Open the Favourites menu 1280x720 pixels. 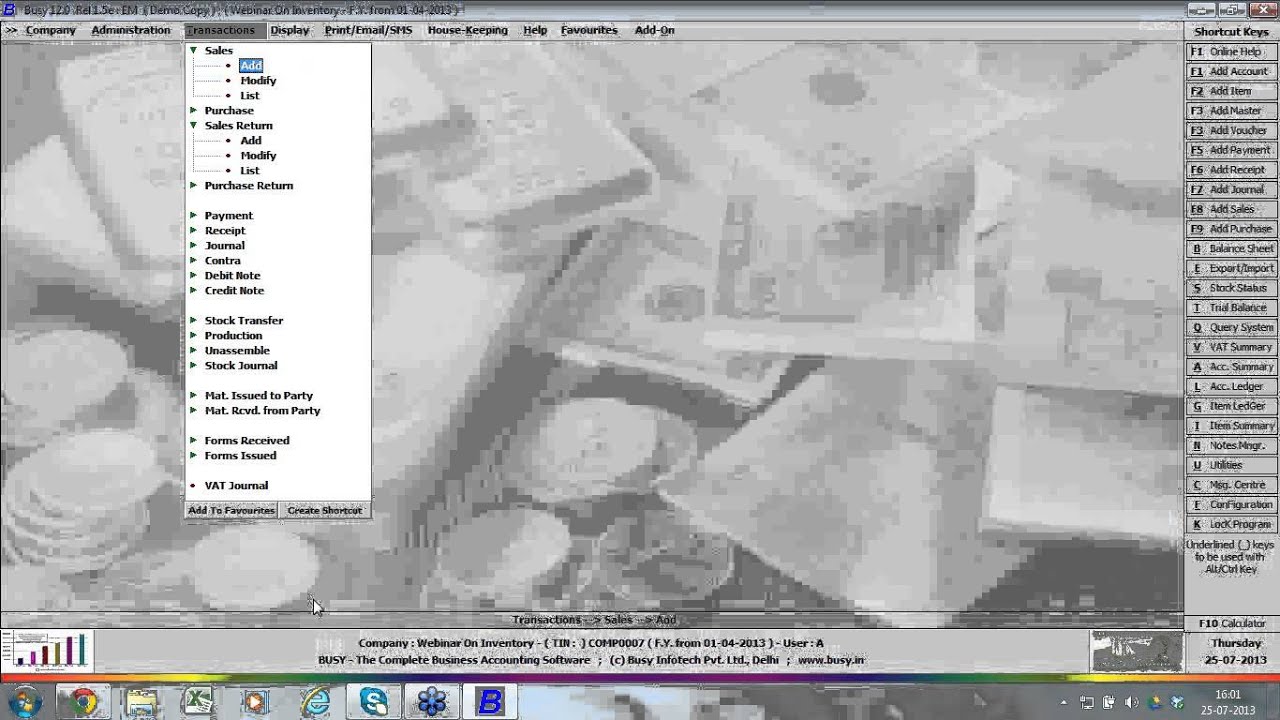click(x=589, y=30)
